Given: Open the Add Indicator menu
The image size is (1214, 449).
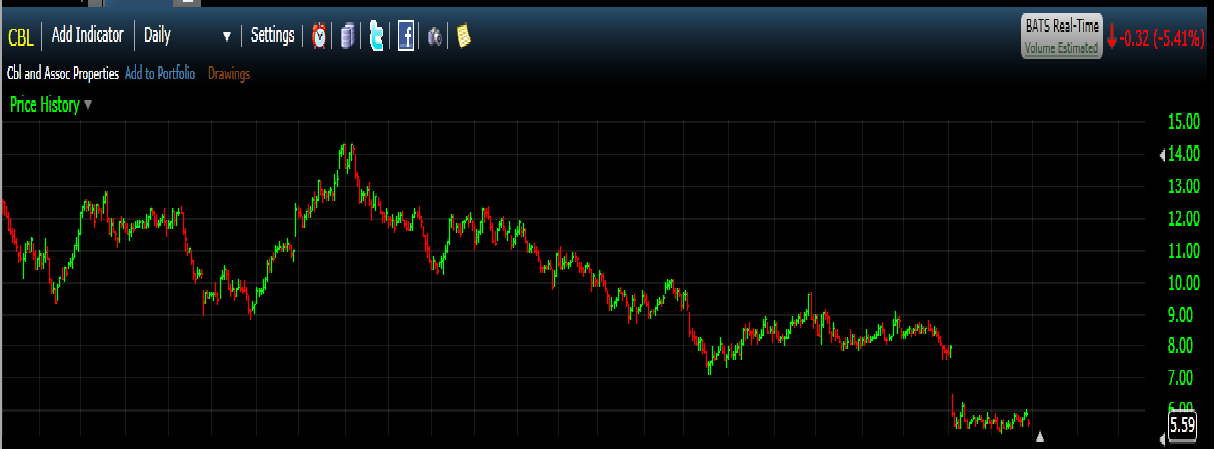Looking at the screenshot, I should click(x=87, y=35).
